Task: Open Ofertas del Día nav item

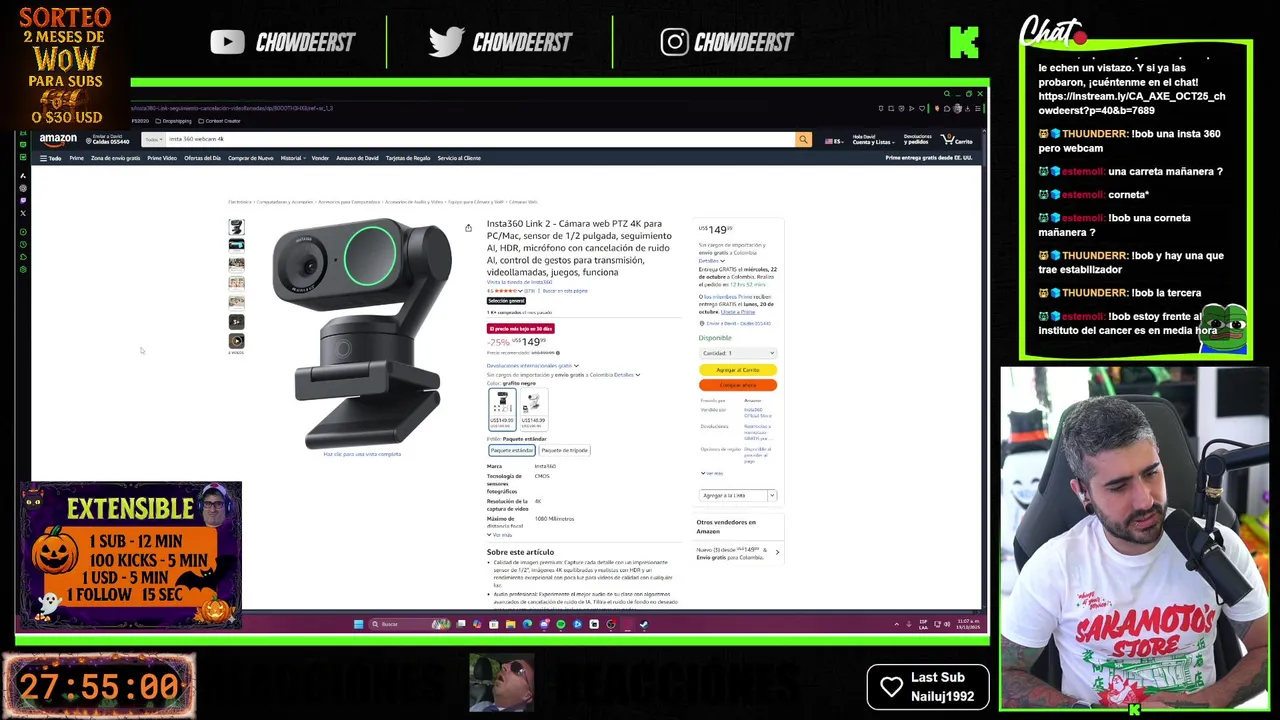Action: click(x=202, y=158)
